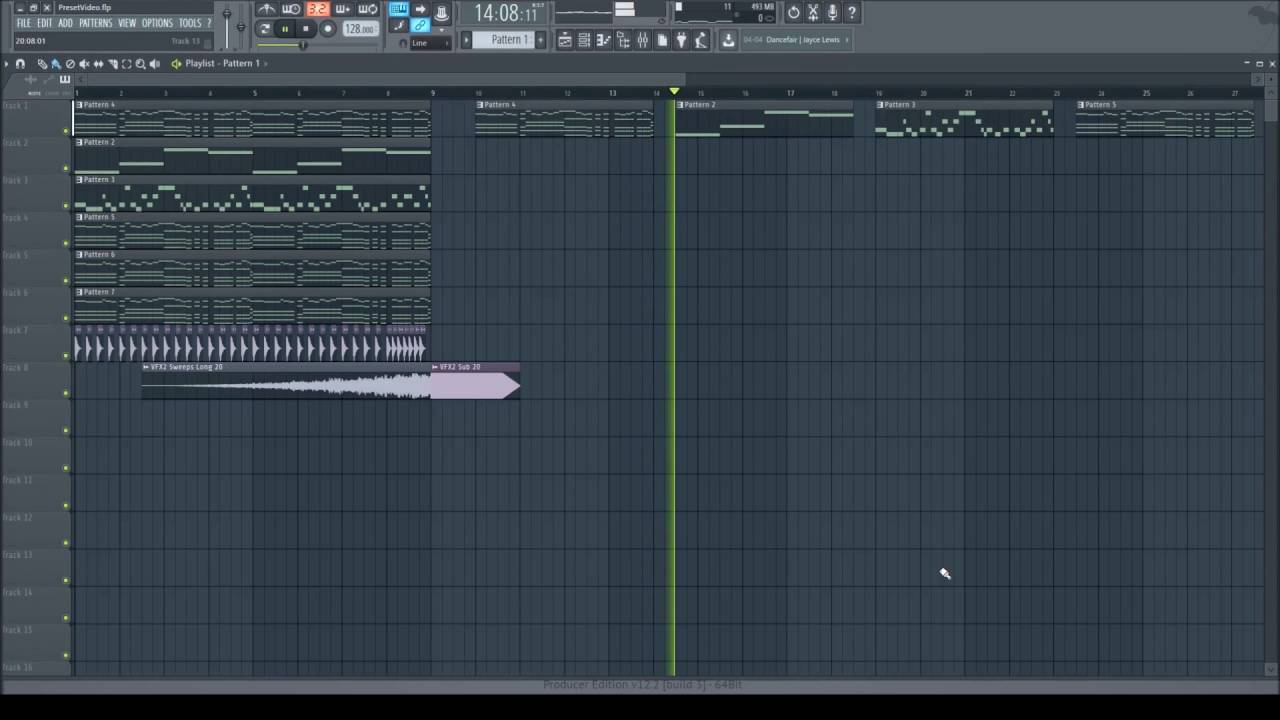Open the tempo tapper icon
This screenshot has height=720, width=1280.
tap(701, 40)
